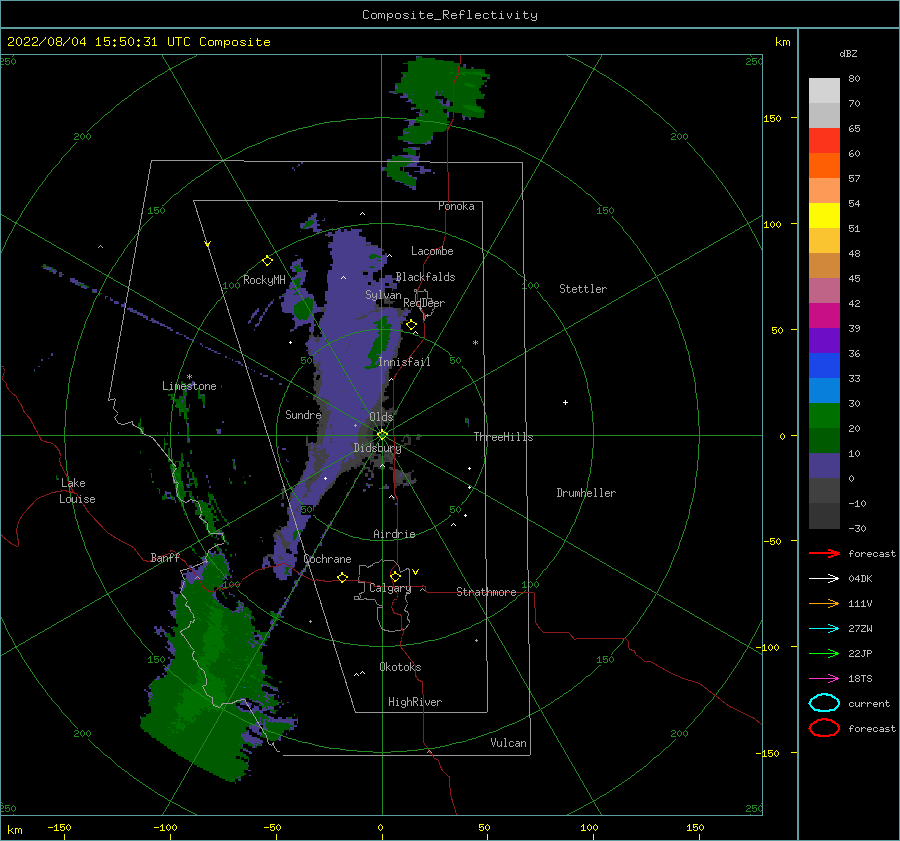Click the yellow diamond marker west of Calgary
The width and height of the screenshot is (900, 841).
pyautogui.click(x=342, y=577)
